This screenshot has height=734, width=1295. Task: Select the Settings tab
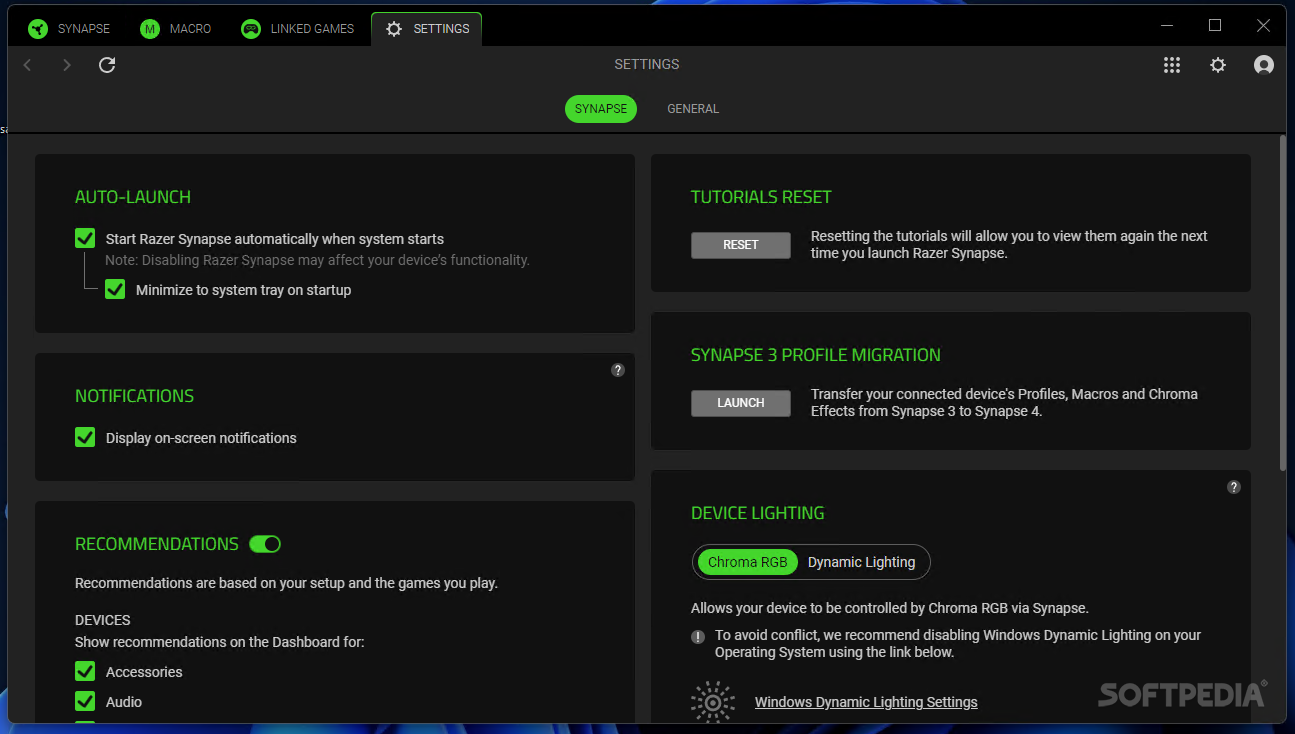click(x=427, y=29)
